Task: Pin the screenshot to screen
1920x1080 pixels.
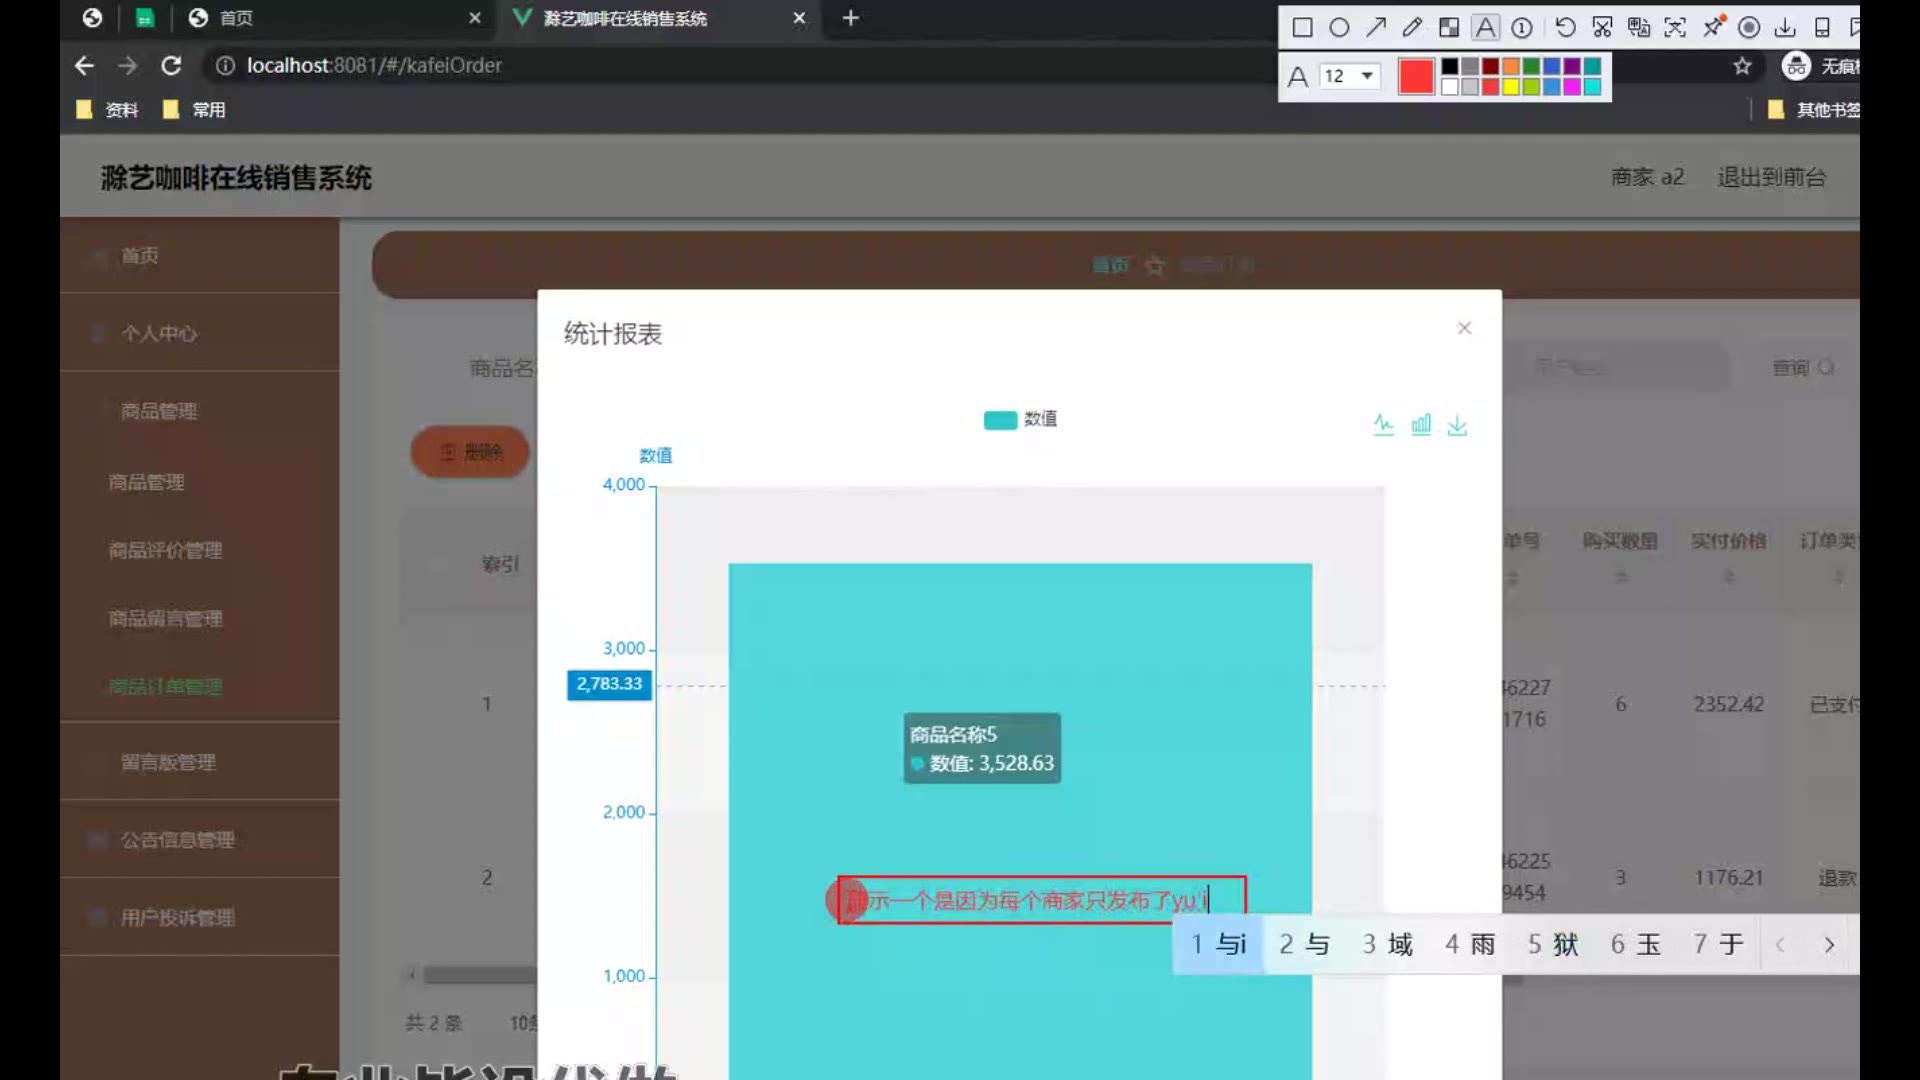Action: (1713, 27)
